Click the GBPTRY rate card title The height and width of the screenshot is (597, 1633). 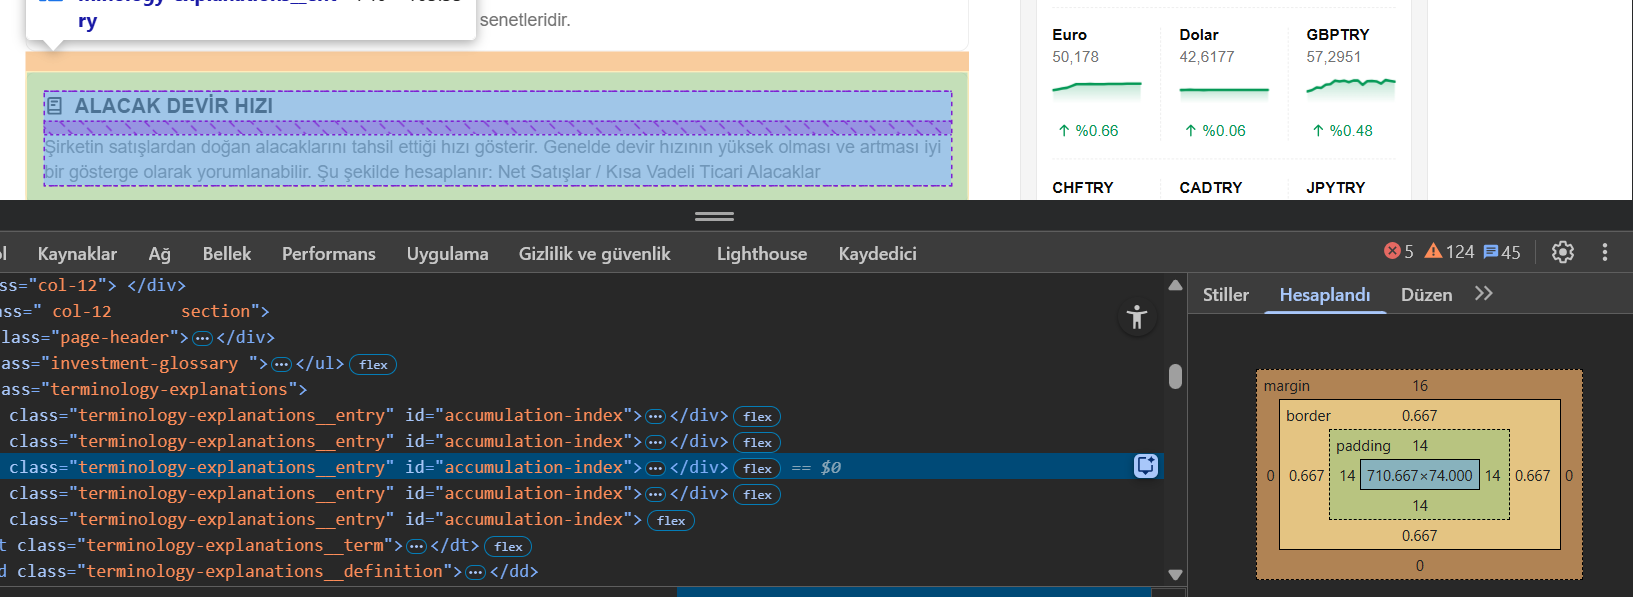click(x=1338, y=34)
